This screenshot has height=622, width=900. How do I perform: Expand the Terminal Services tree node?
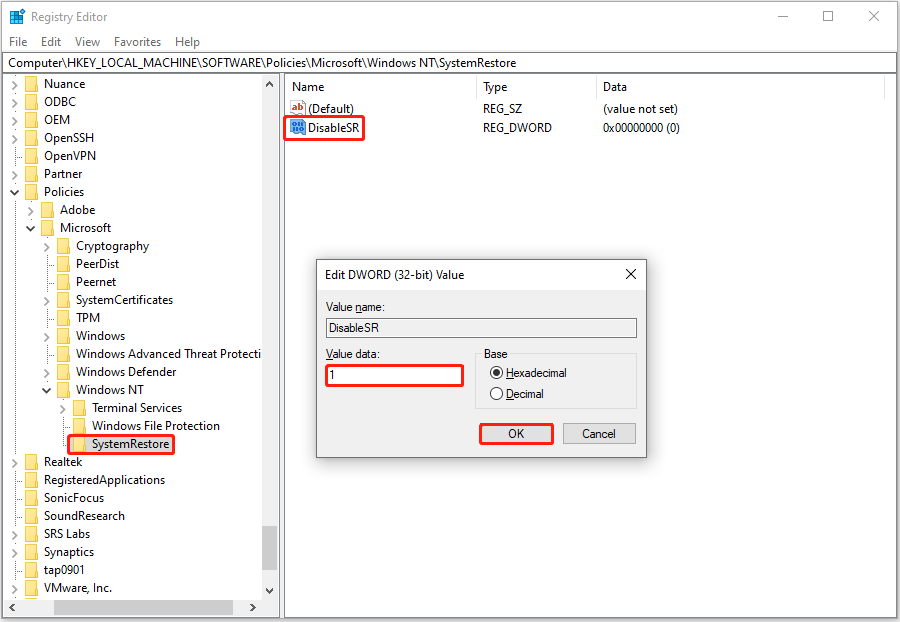(63, 409)
